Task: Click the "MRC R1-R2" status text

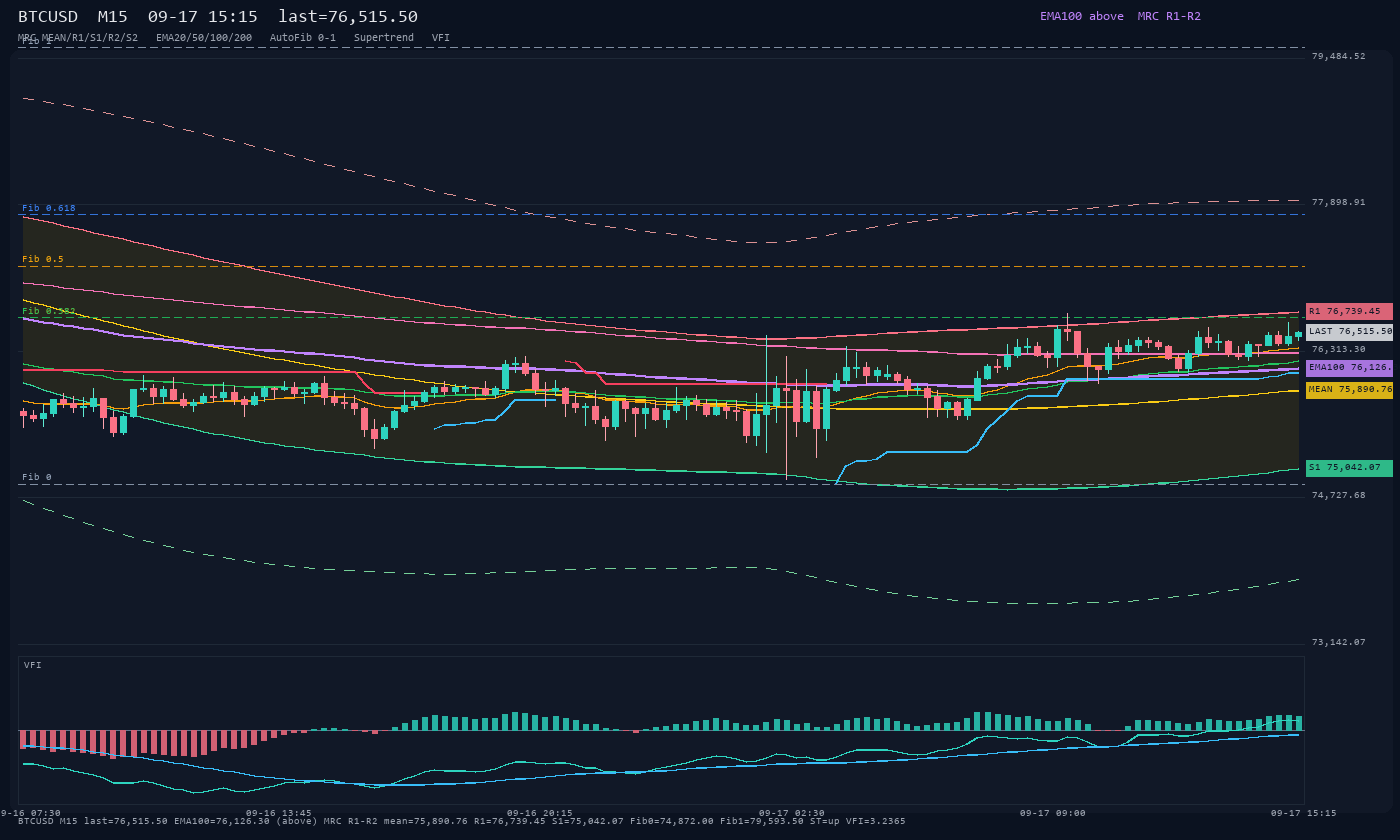Action: pos(1169,16)
